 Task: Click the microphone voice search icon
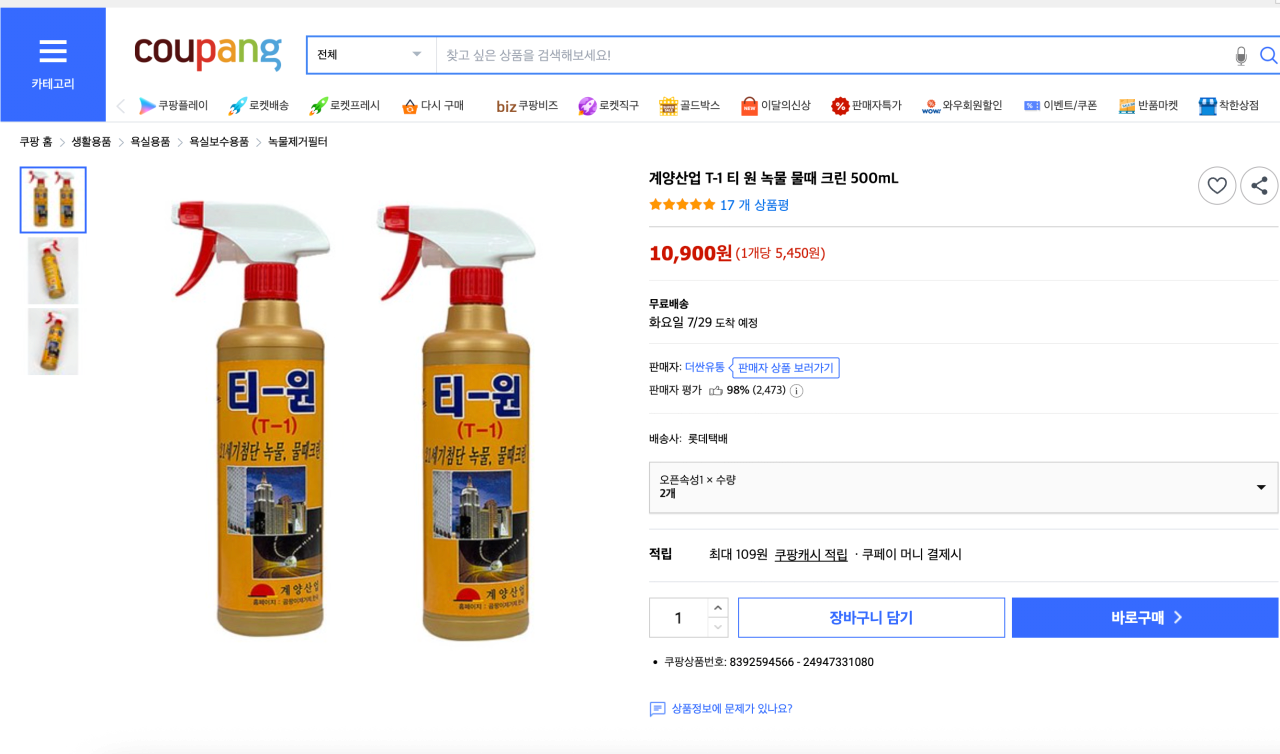pyautogui.click(x=1241, y=56)
